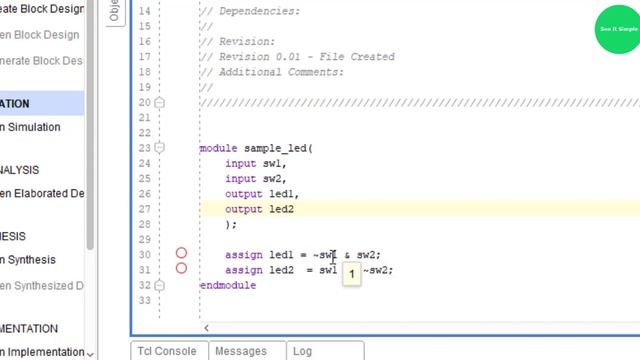The height and width of the screenshot is (360, 640).
Task: Click Generate Block Design entry
Action: pyautogui.click(x=41, y=61)
